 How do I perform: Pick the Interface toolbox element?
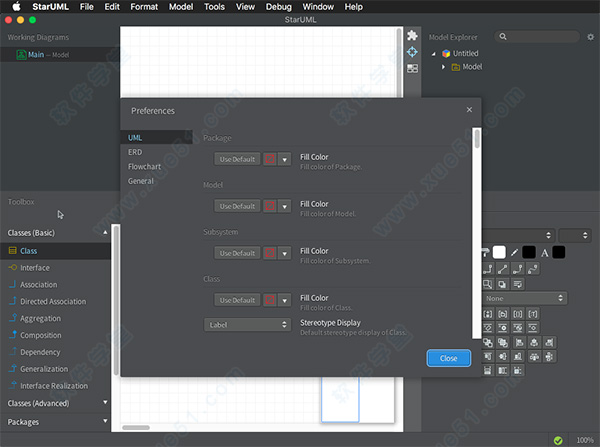tap(34, 268)
